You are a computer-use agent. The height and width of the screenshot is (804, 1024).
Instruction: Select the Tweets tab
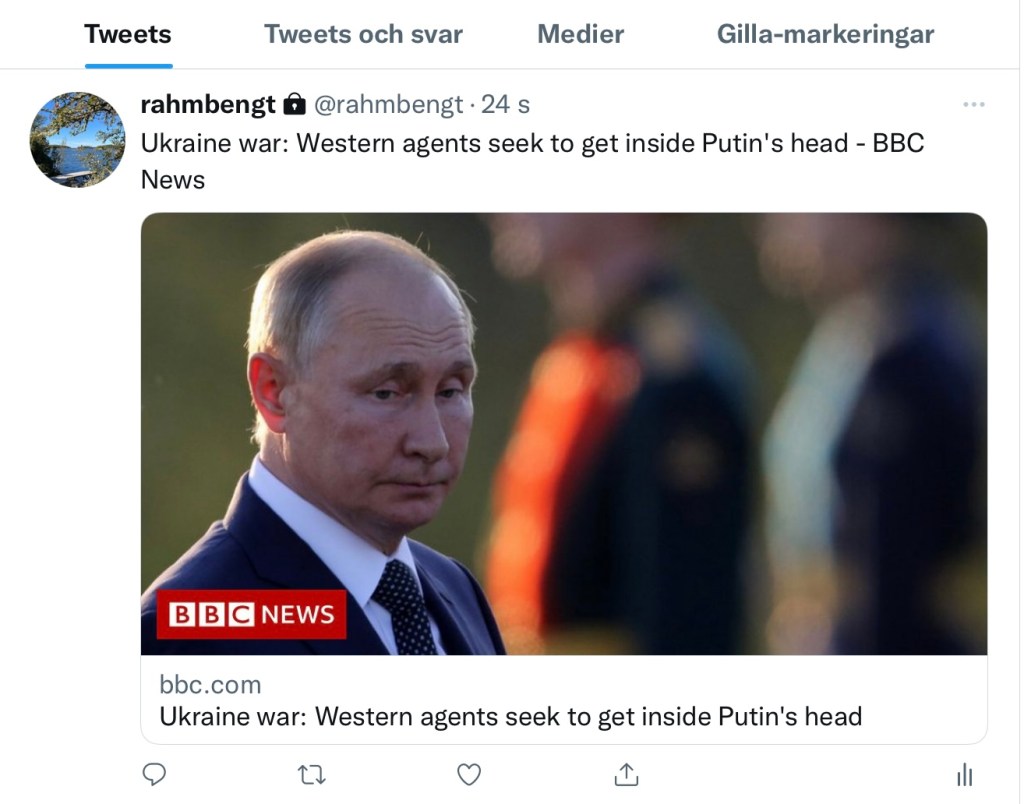pos(128,34)
